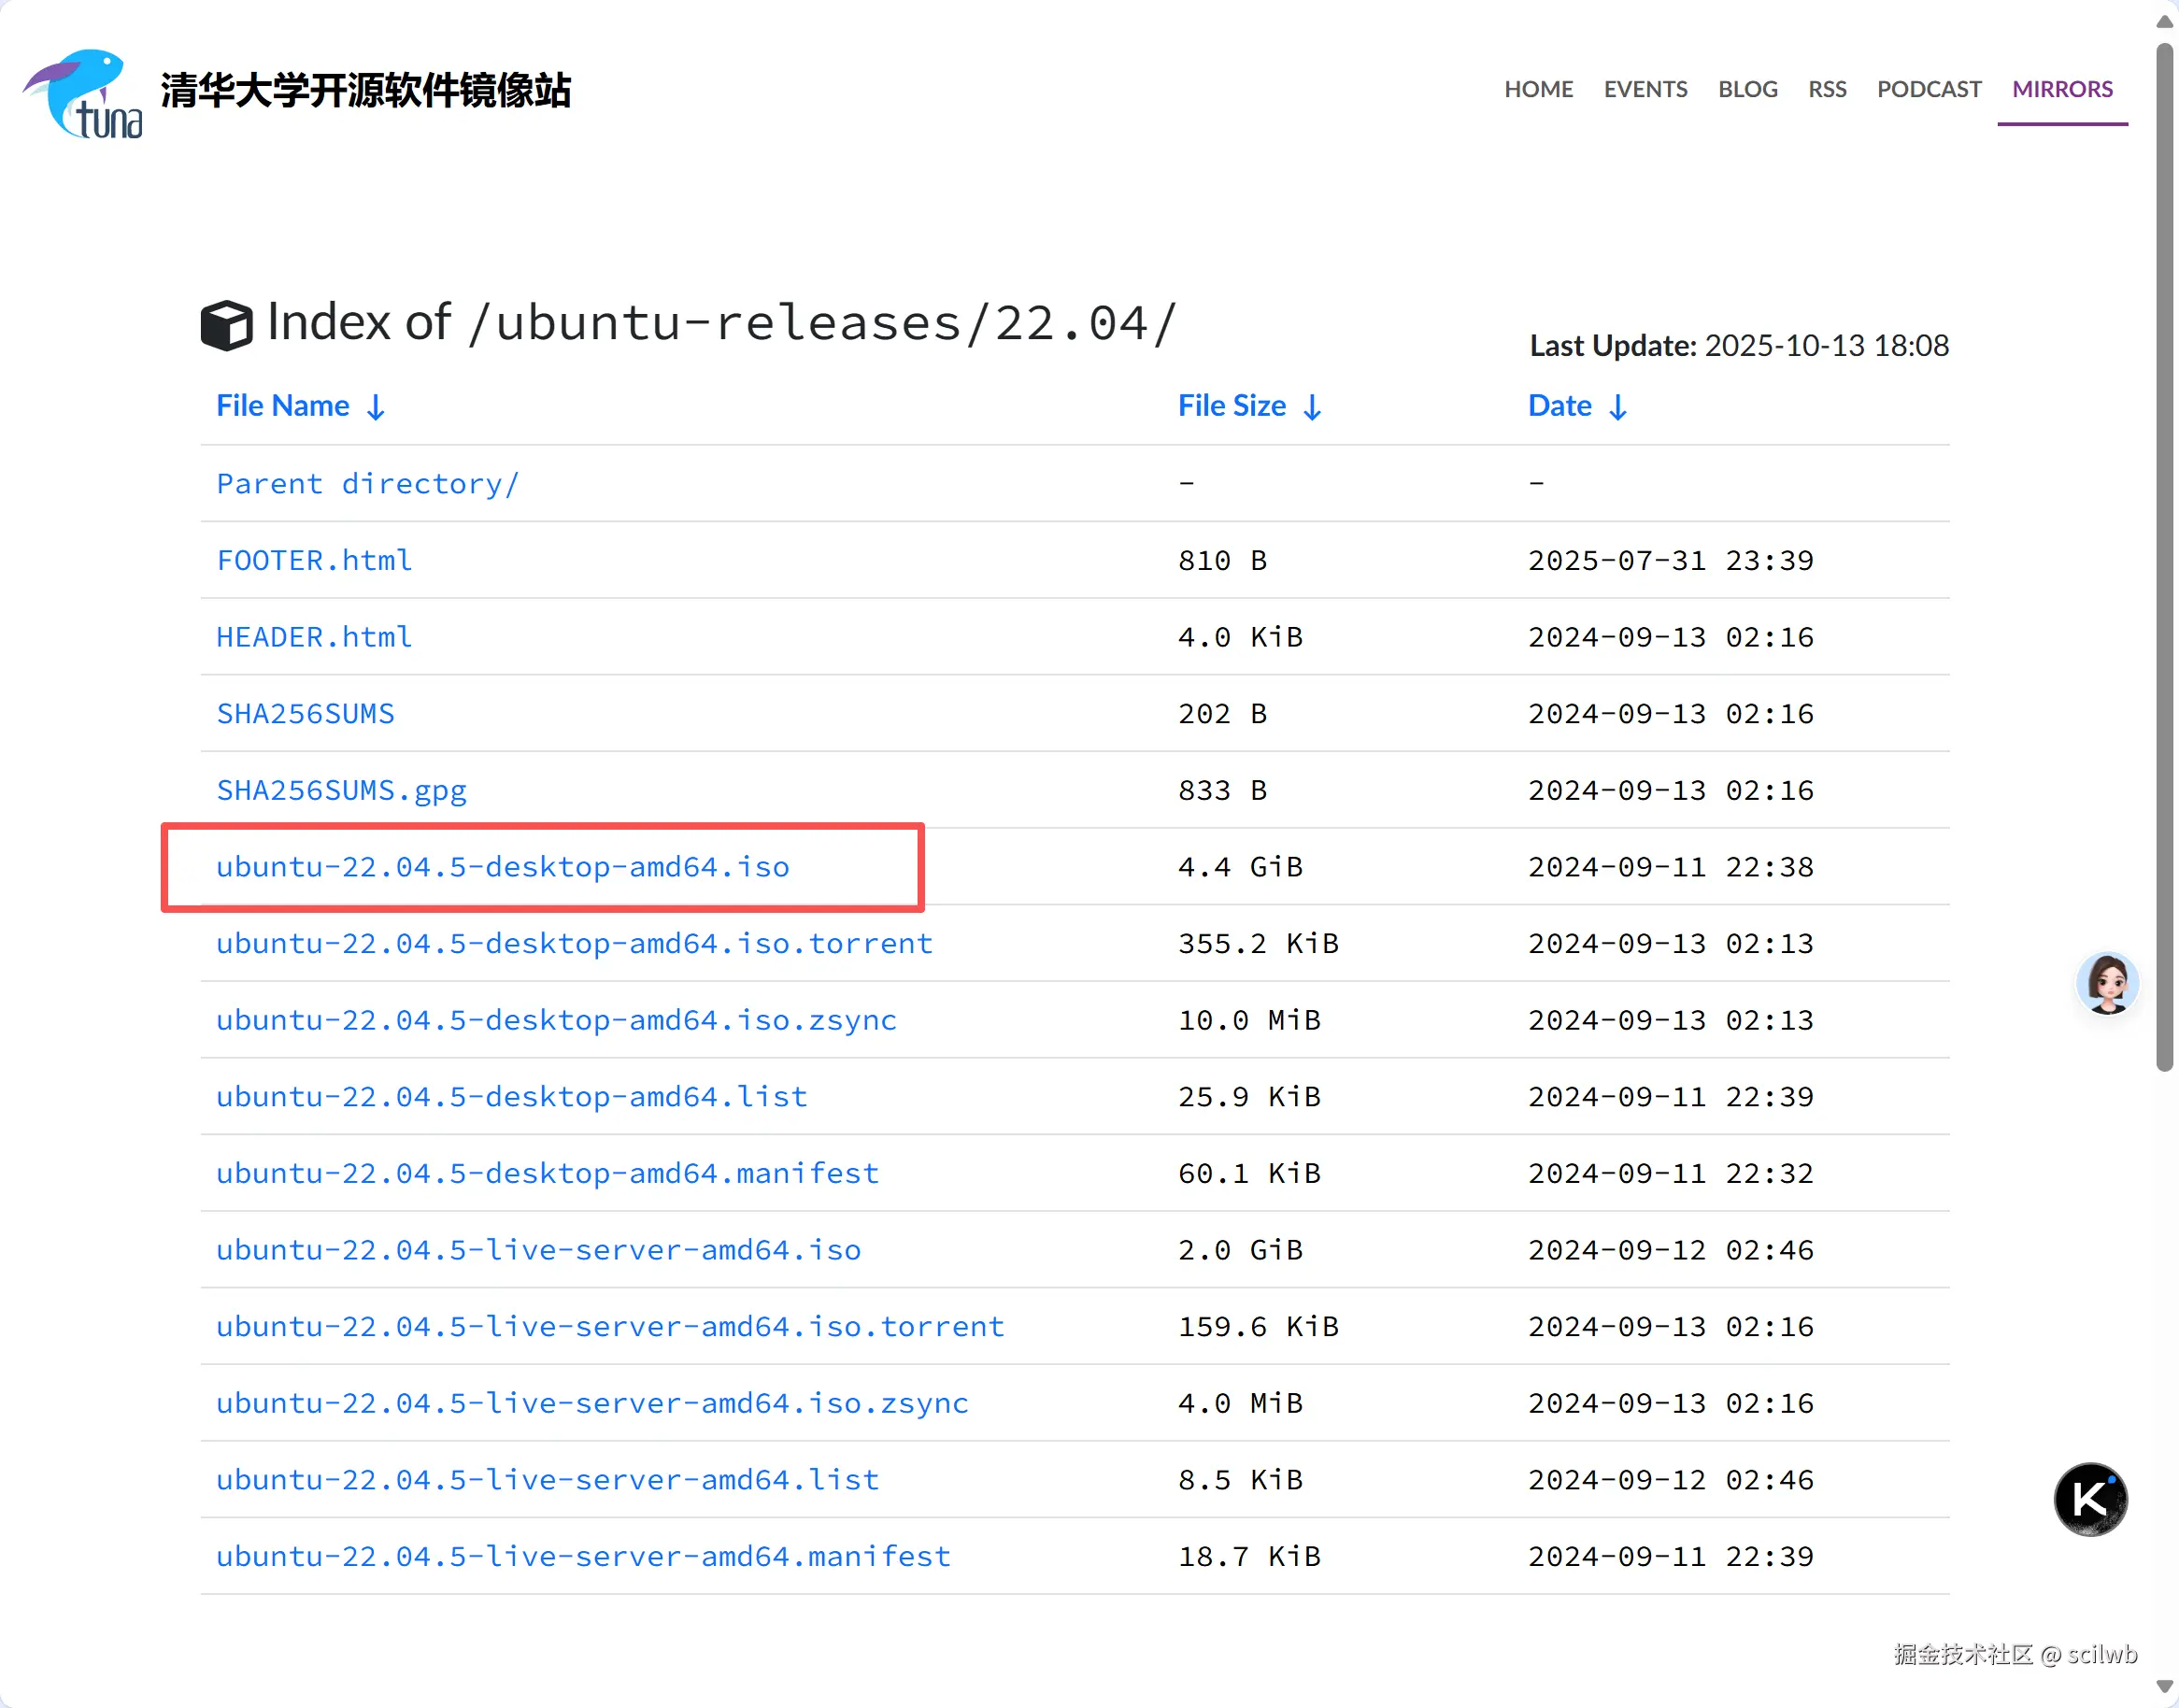Click the vertical page scrollbar thumb
Screen dimensions: 2179x1708
coord(2164,556)
